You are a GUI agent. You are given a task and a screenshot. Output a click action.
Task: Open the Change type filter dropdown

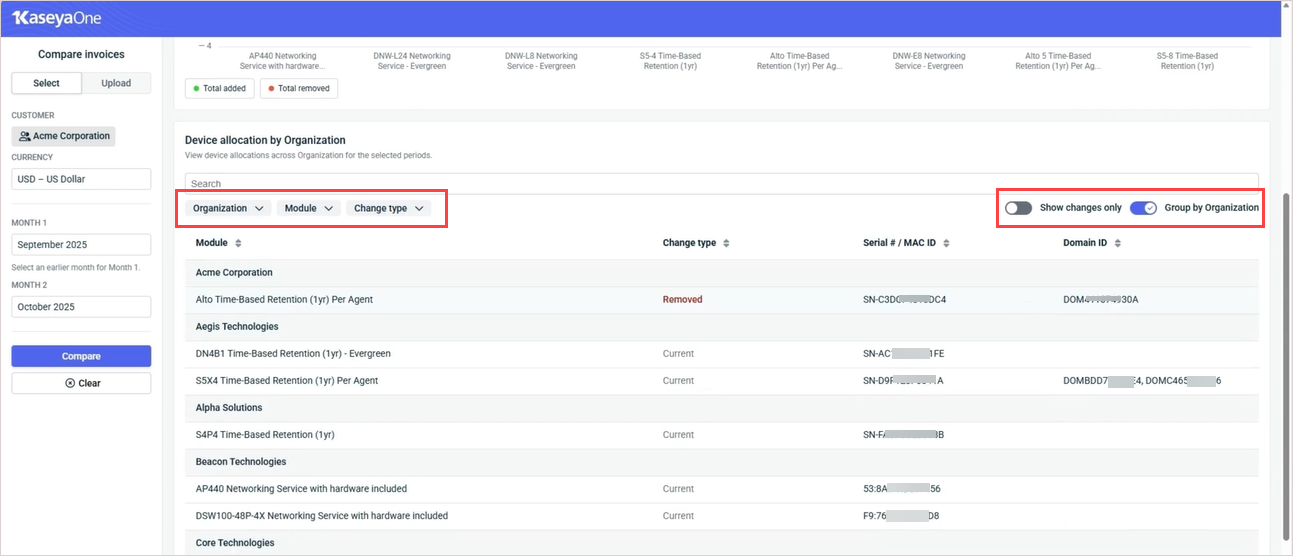[x=389, y=208]
